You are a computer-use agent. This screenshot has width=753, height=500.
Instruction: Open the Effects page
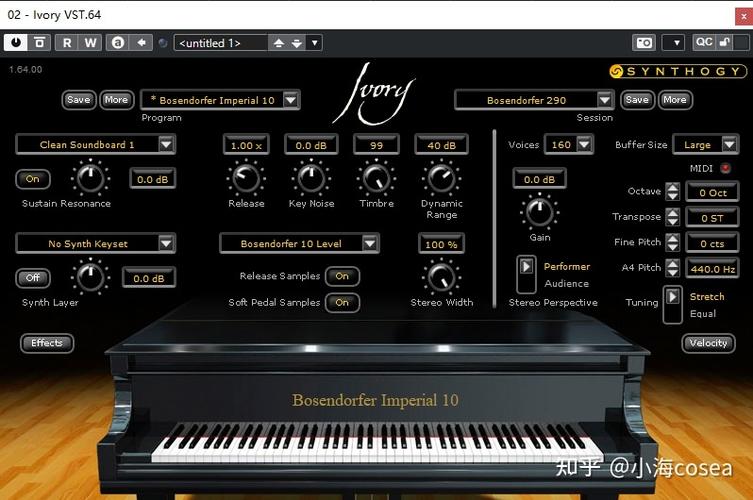point(47,343)
